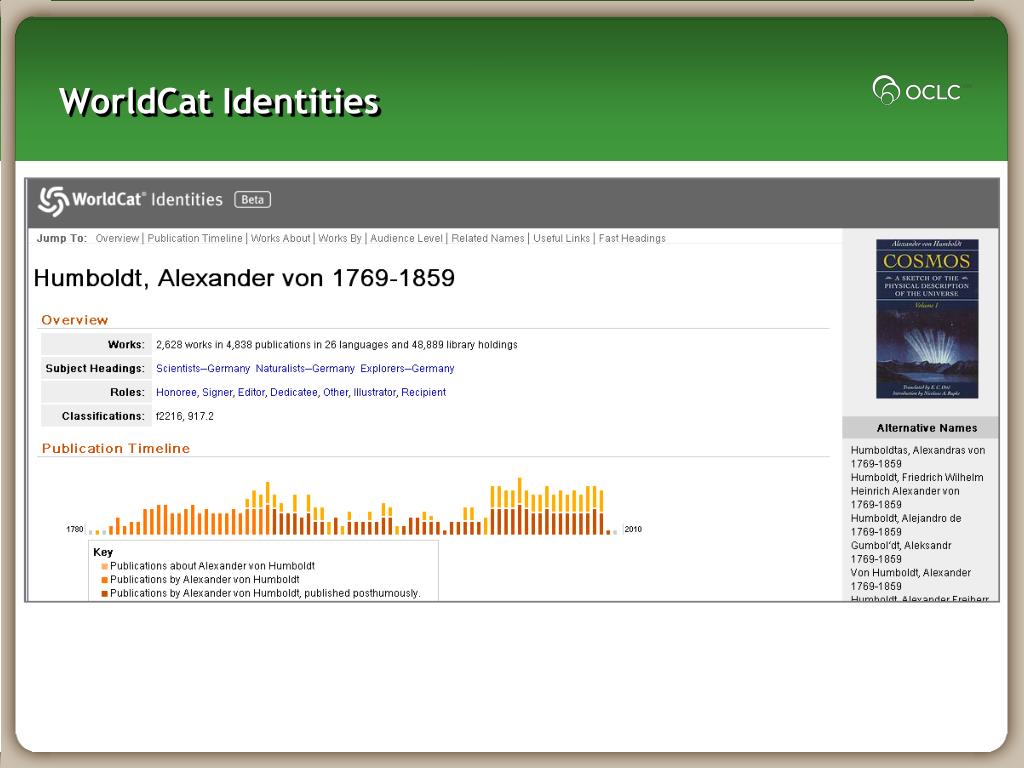The width and height of the screenshot is (1024, 768).
Task: Click the WorldCat Identities swirl logo
Action: [x=53, y=200]
